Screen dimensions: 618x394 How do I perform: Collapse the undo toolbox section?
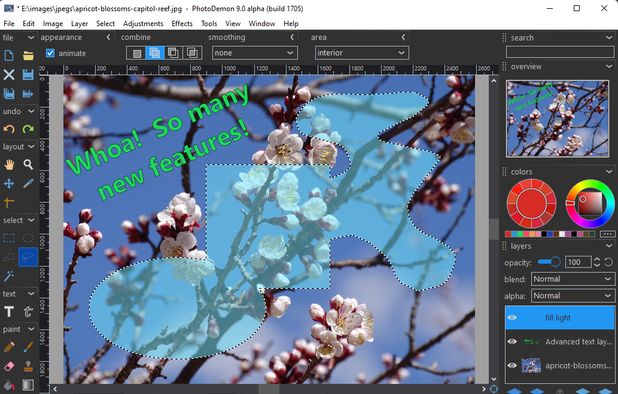coord(30,111)
